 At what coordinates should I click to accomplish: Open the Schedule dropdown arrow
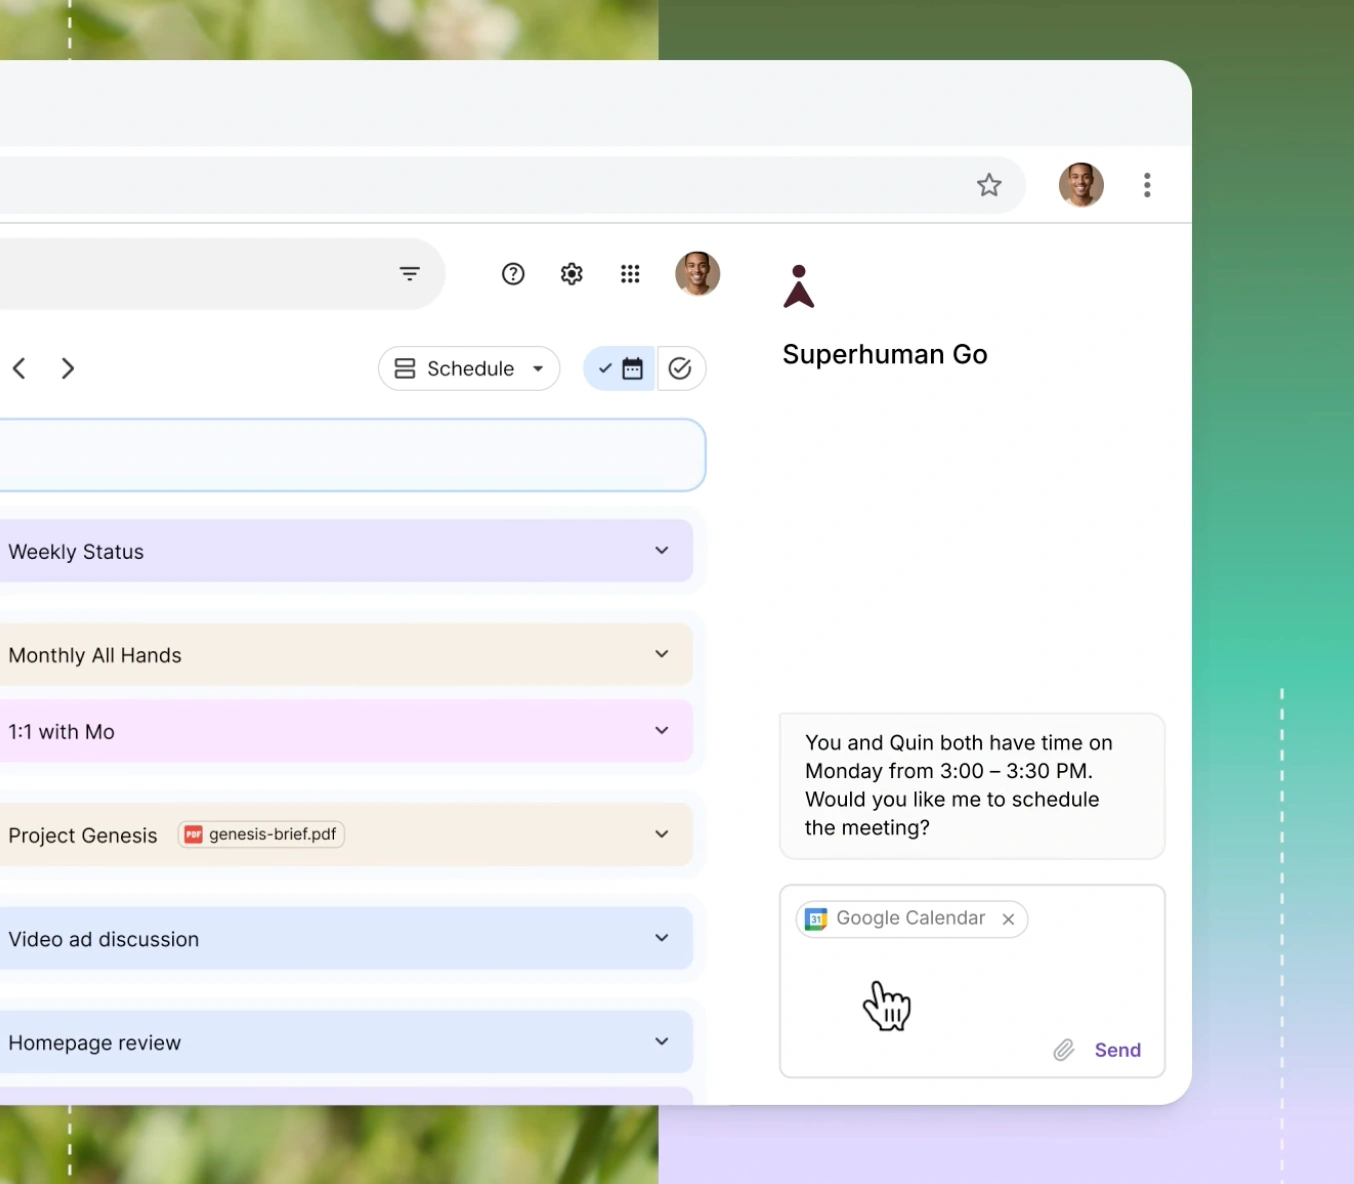click(537, 368)
